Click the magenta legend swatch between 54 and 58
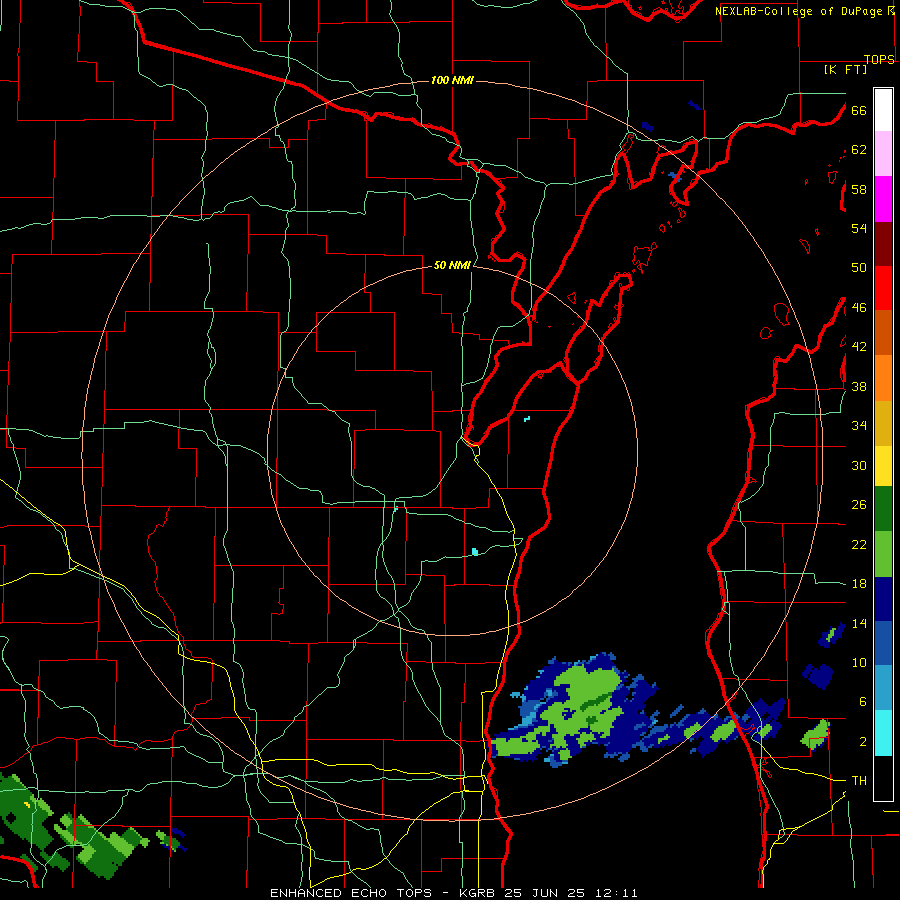 click(x=883, y=199)
